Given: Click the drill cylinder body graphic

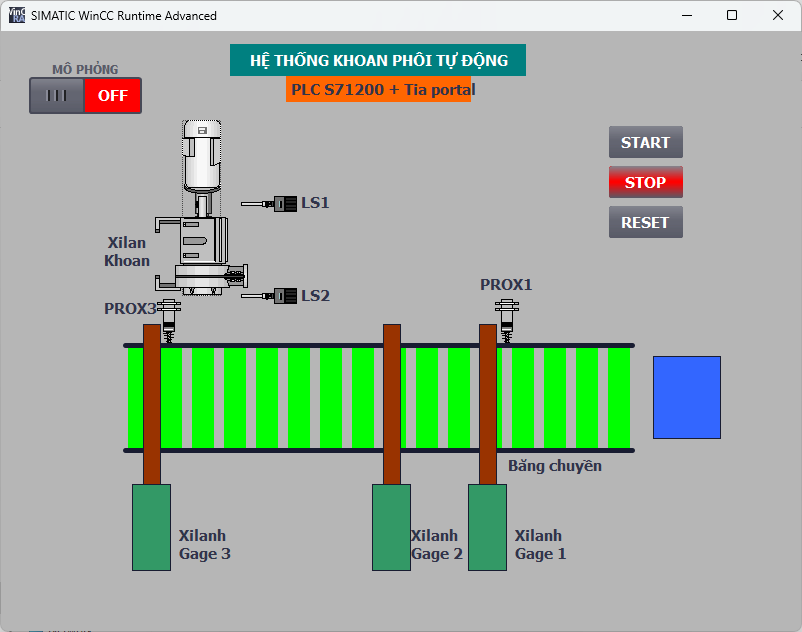Looking at the screenshot, I should tap(202, 256).
